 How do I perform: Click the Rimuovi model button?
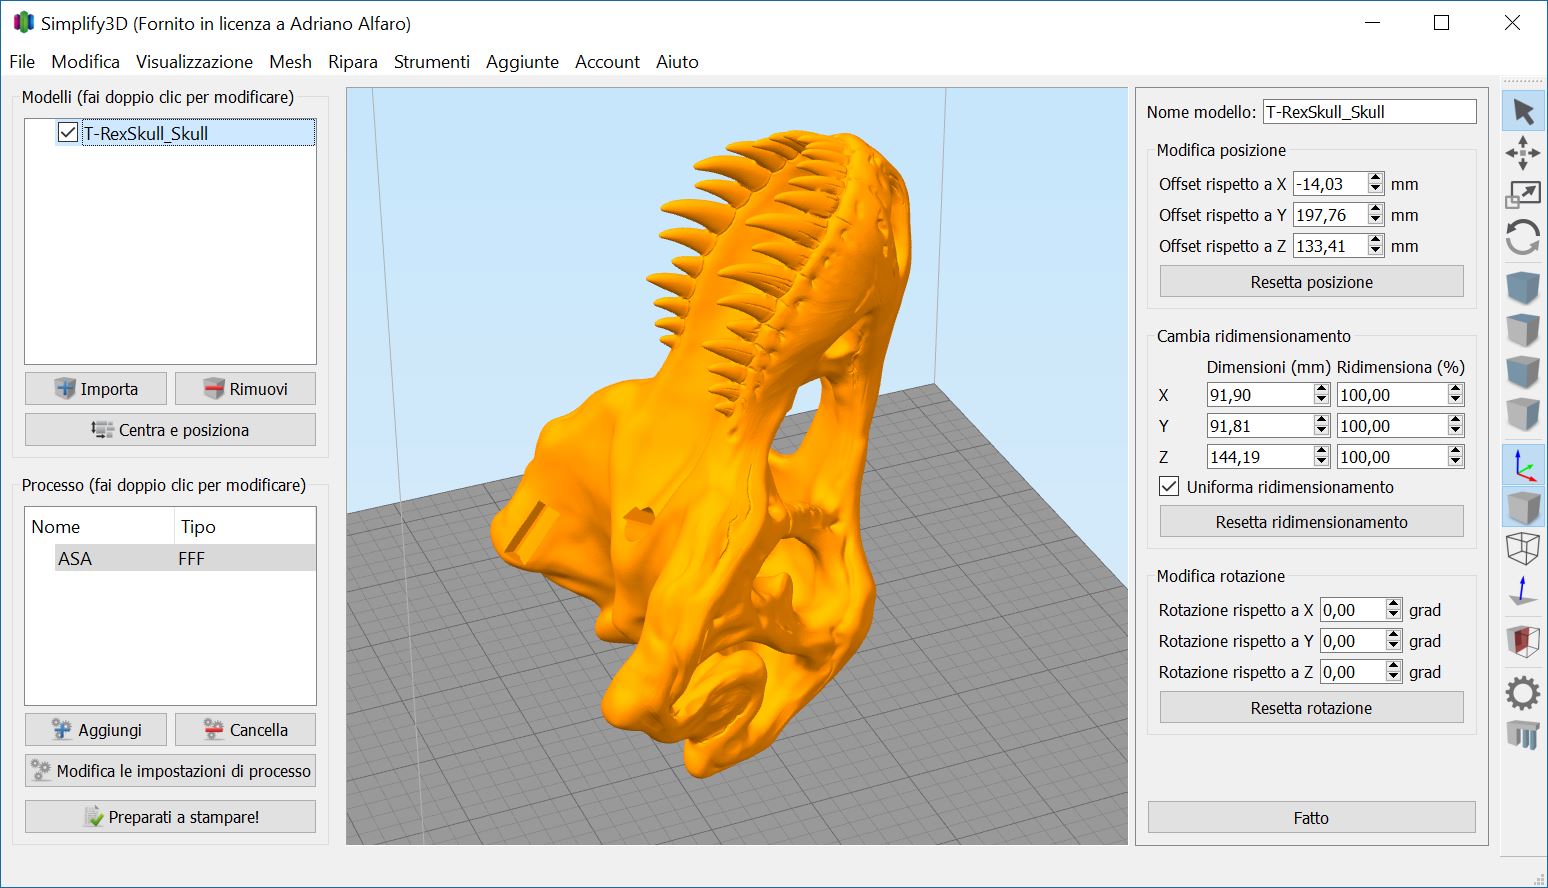(x=245, y=389)
